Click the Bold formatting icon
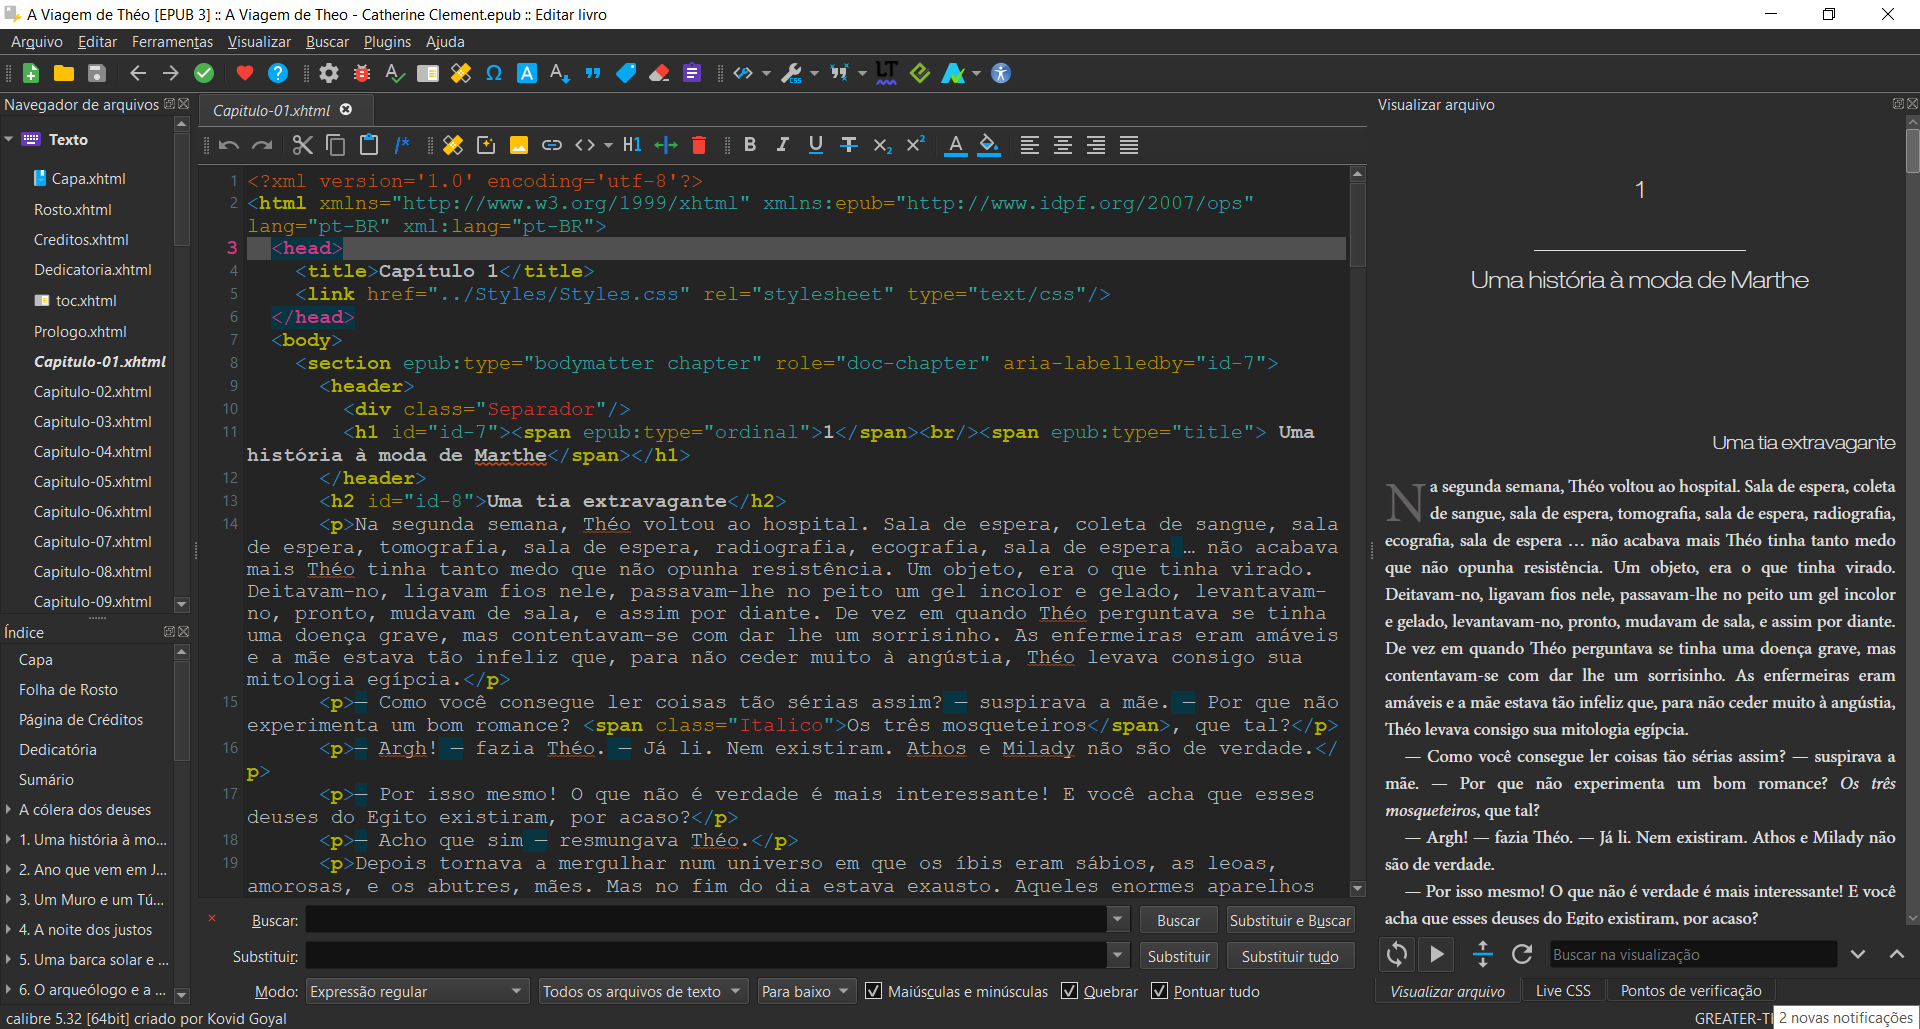This screenshot has height=1029, width=1920. tap(750, 145)
